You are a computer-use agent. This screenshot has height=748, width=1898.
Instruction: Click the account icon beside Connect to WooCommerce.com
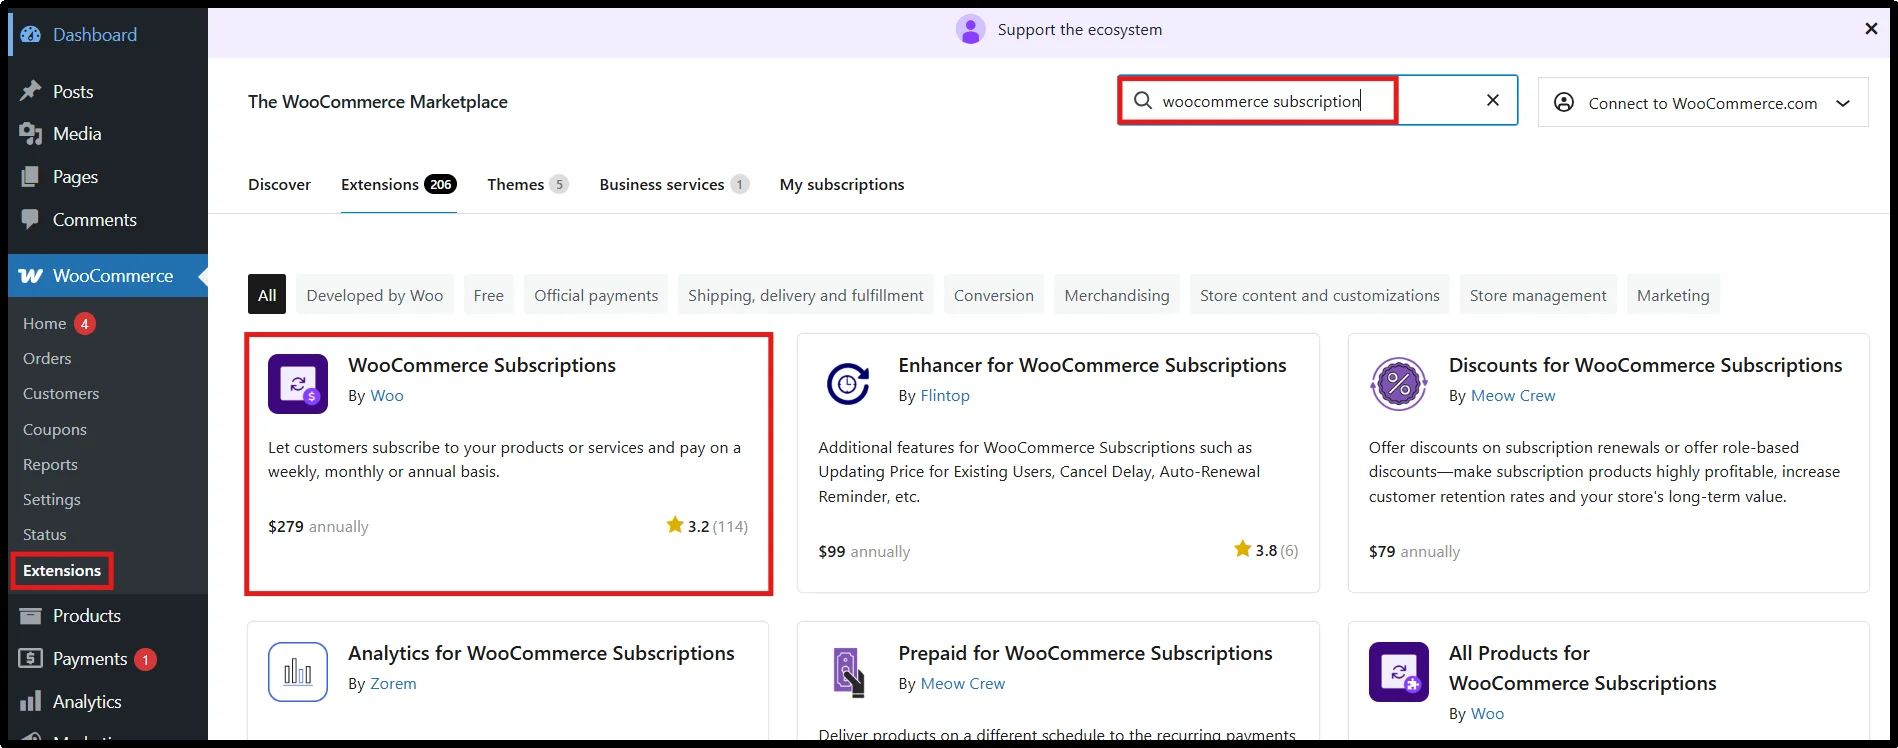click(1565, 102)
